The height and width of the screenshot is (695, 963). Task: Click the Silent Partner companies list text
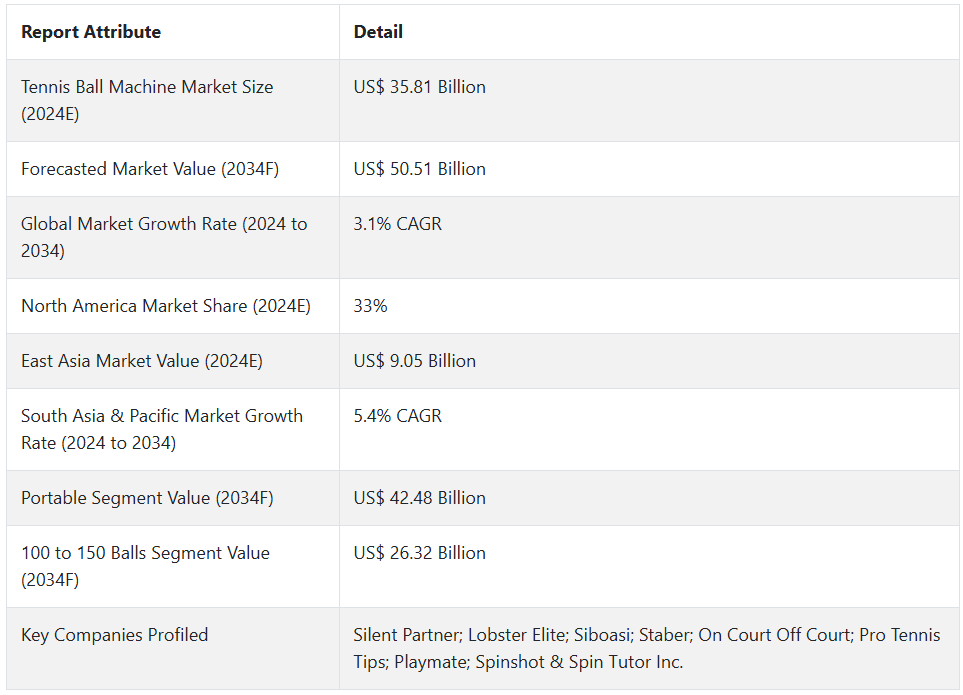(x=646, y=648)
